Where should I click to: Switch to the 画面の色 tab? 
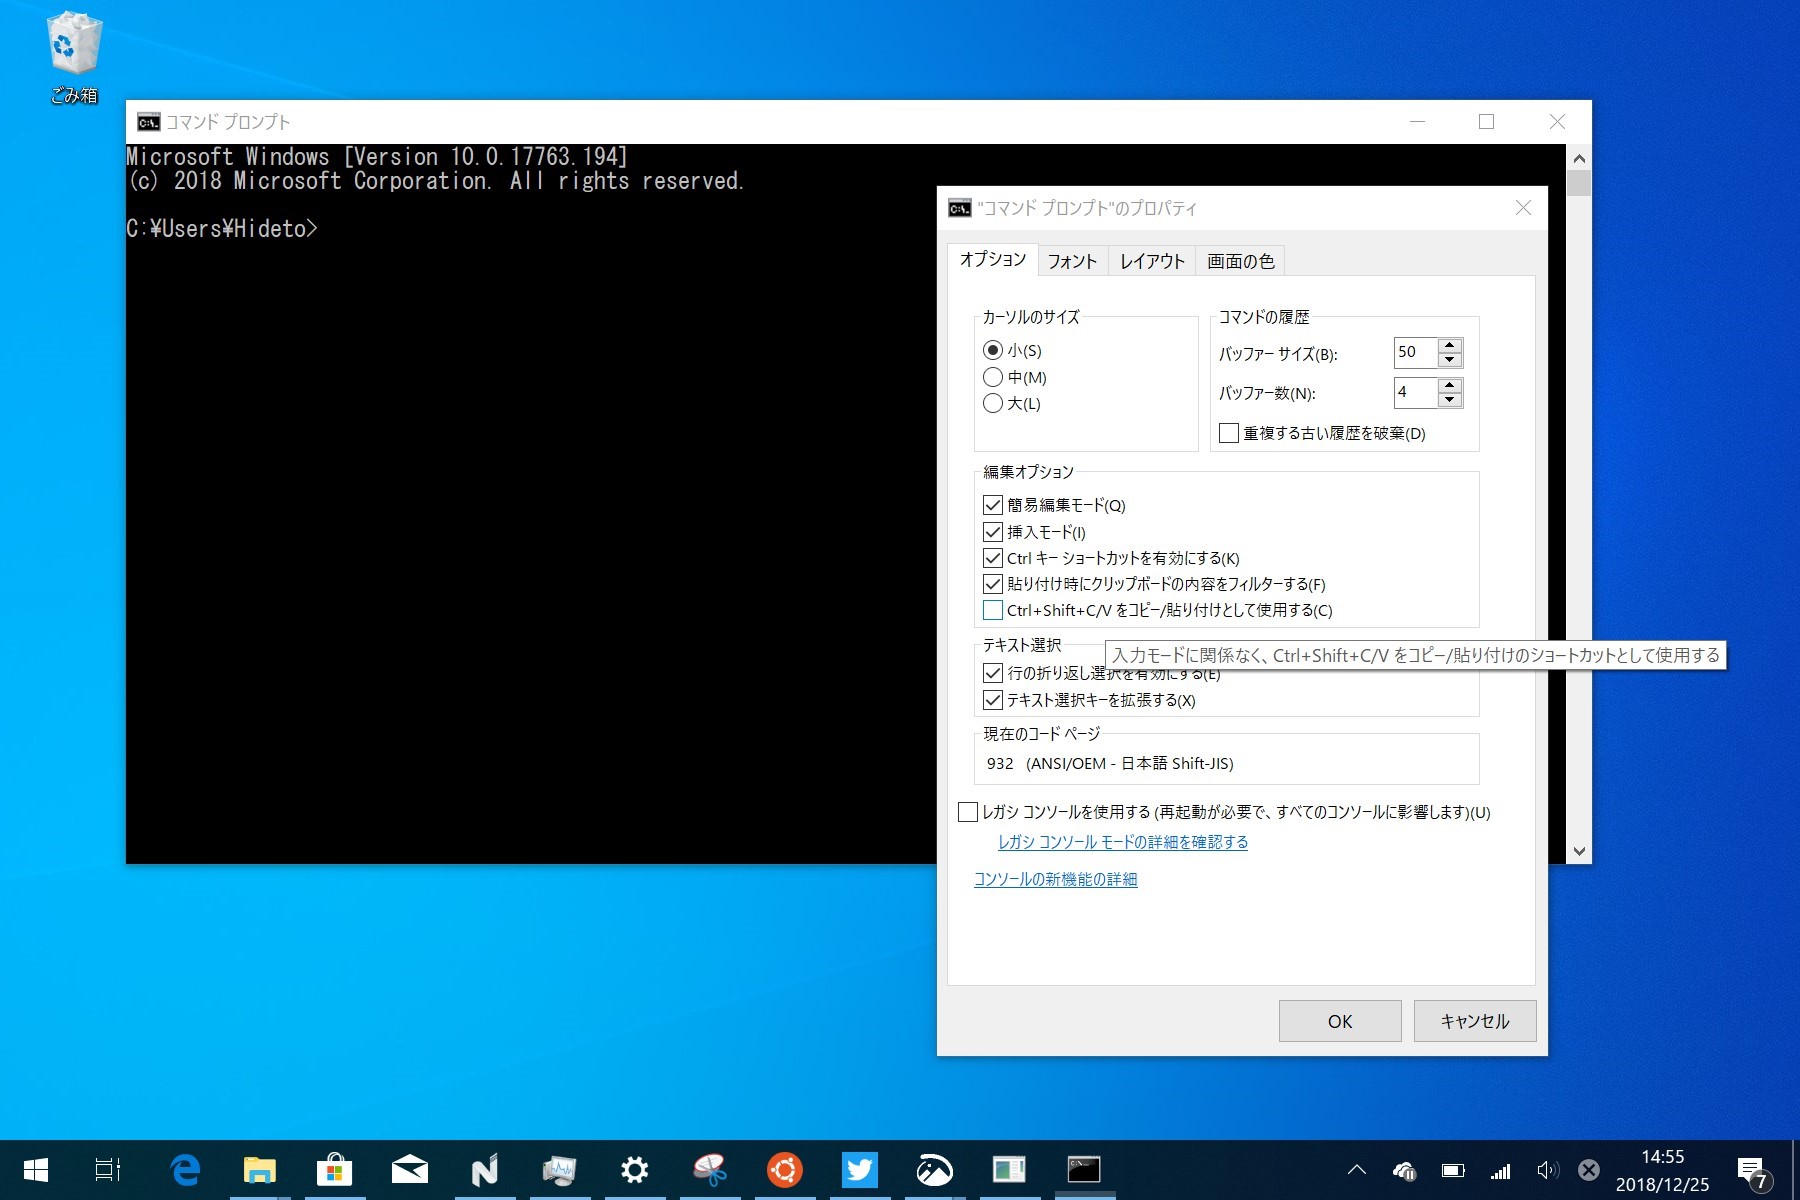1241,262
